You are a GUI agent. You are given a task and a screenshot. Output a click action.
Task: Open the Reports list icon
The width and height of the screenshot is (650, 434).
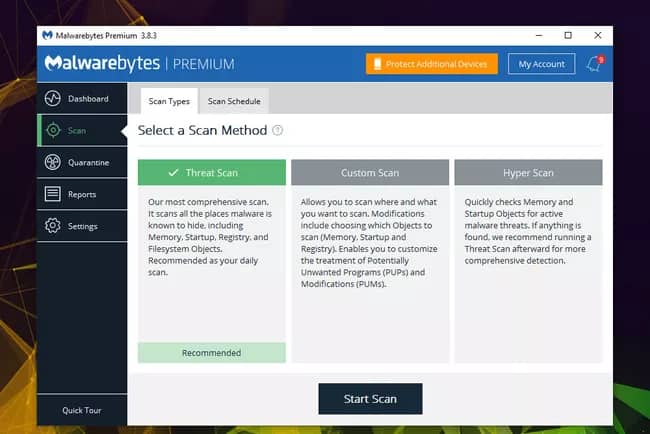tap(53, 194)
